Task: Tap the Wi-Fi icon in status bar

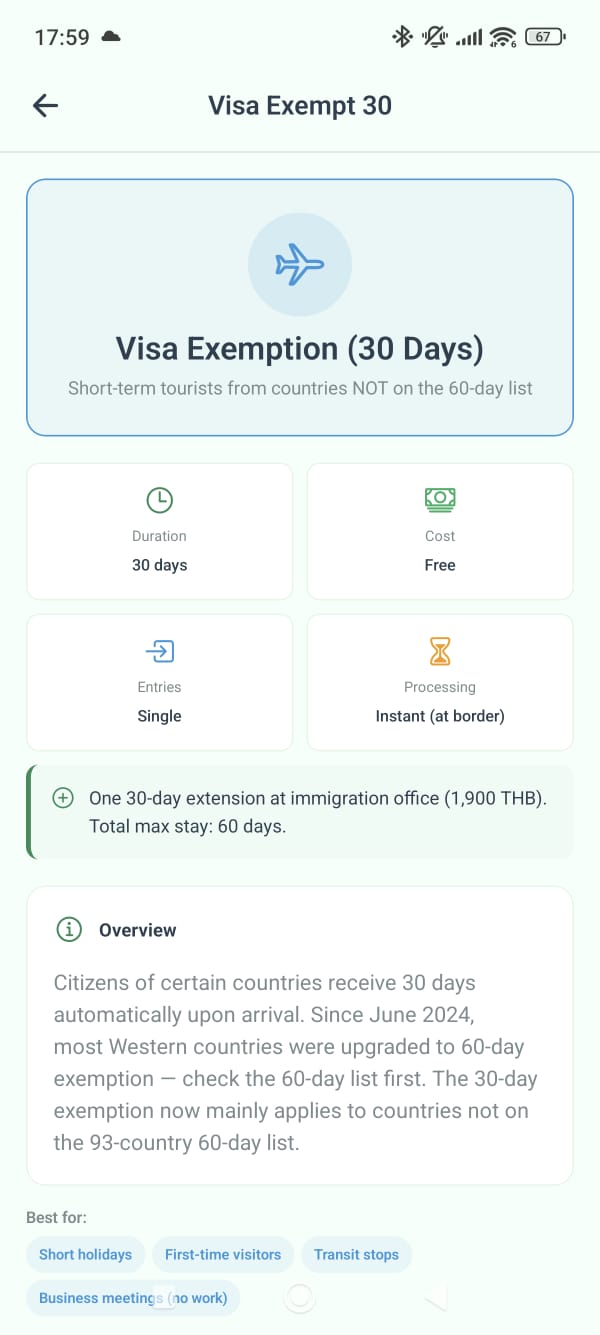Action: pyautogui.click(x=502, y=37)
